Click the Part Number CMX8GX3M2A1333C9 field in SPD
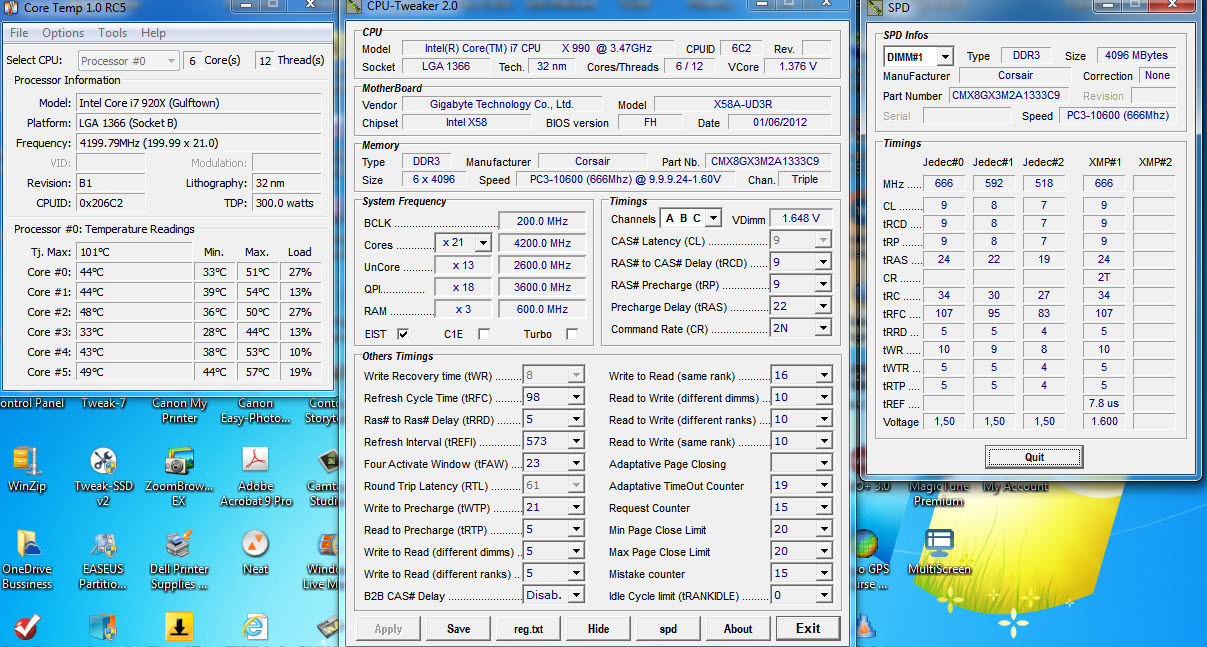 click(x=1009, y=96)
